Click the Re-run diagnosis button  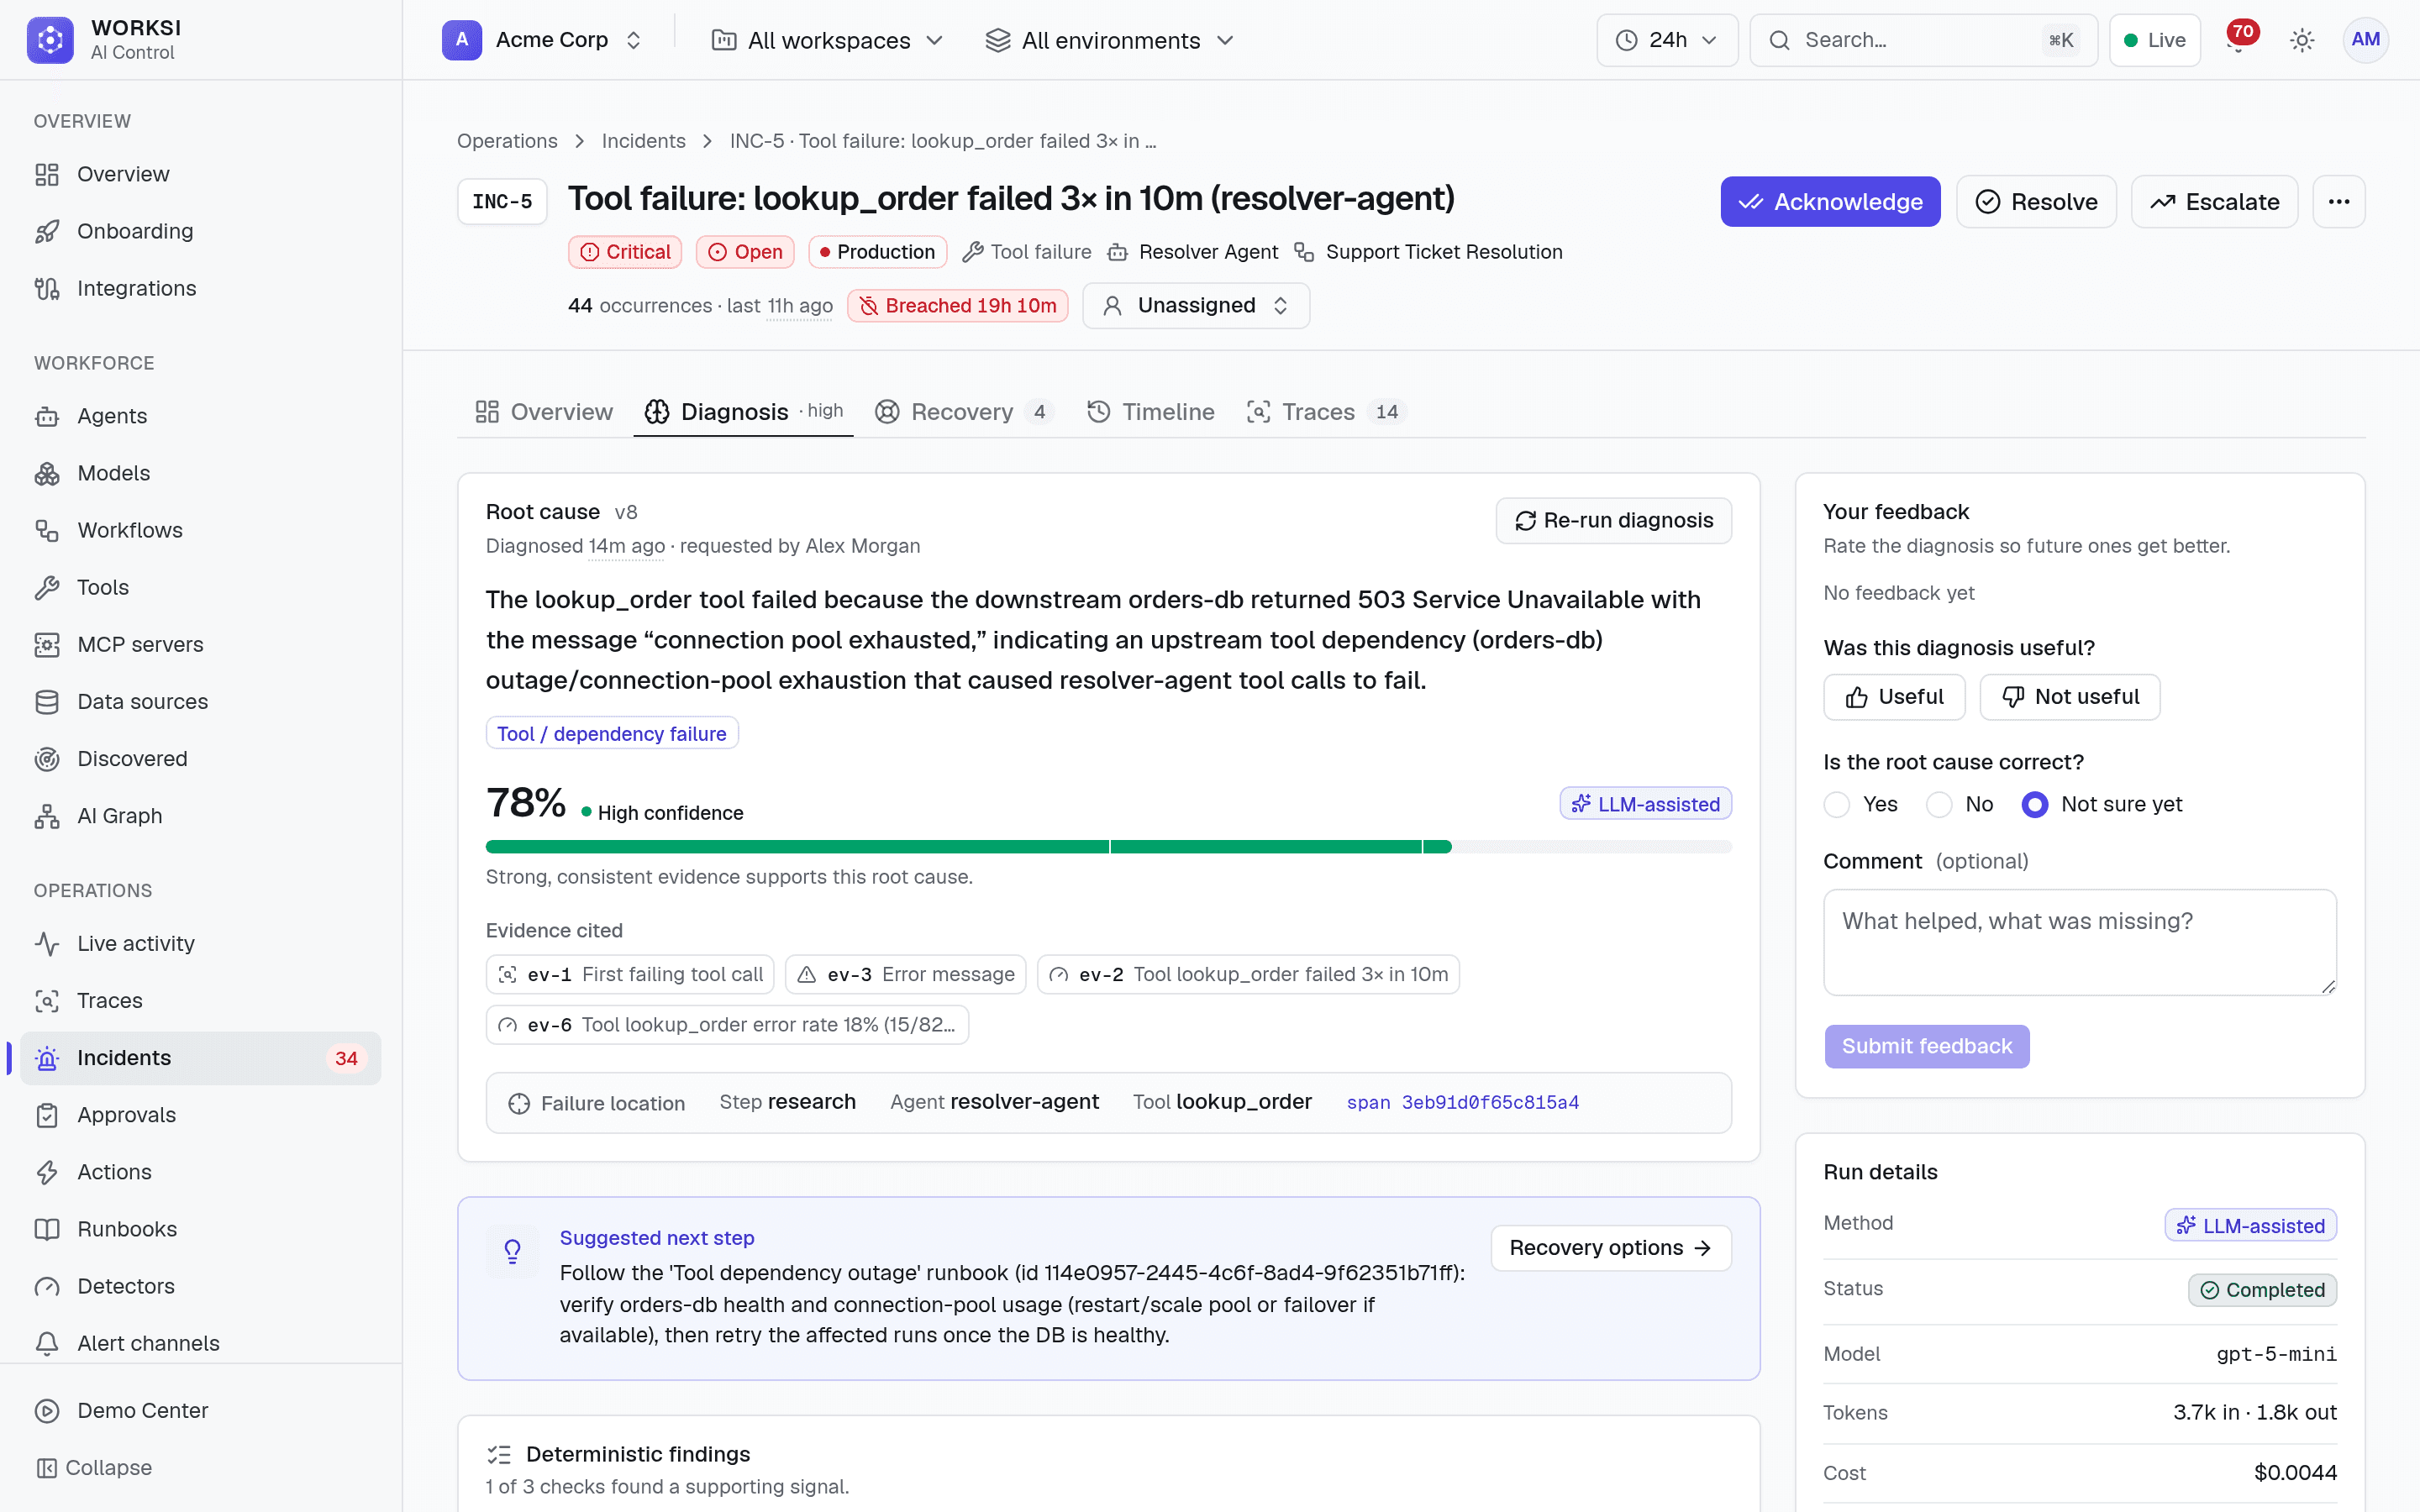pos(1613,521)
